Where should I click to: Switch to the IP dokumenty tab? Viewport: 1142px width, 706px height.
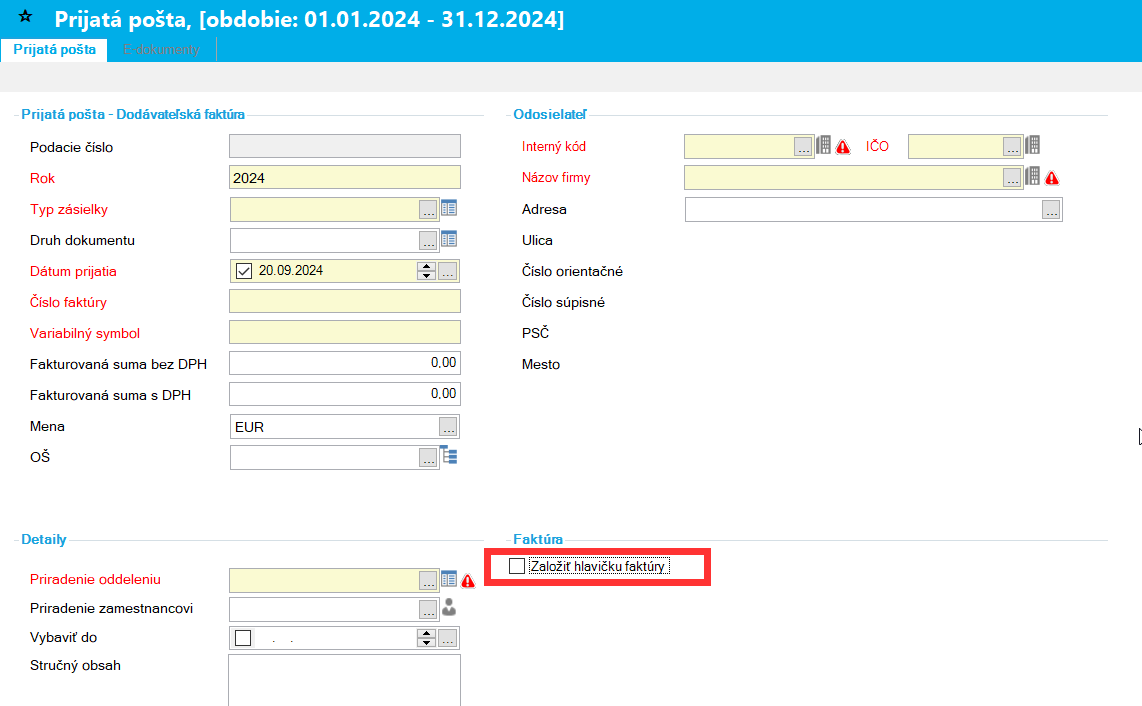[161, 50]
